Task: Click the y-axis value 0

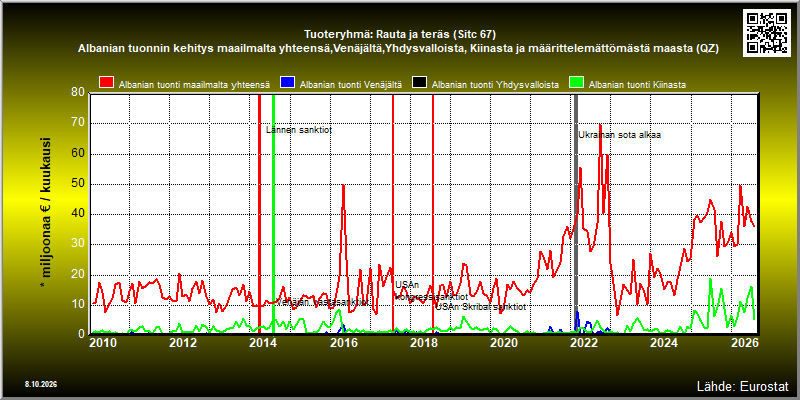Action: point(81,334)
